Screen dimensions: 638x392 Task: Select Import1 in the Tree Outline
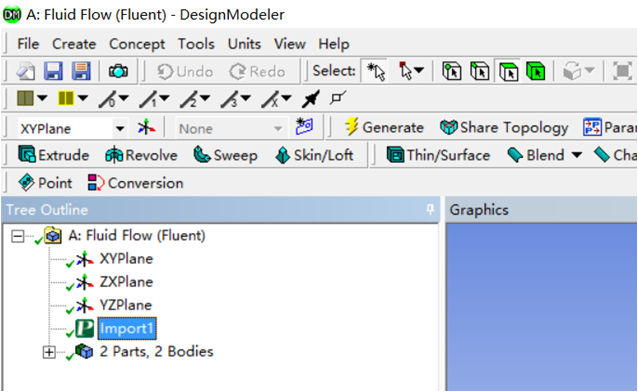click(127, 328)
